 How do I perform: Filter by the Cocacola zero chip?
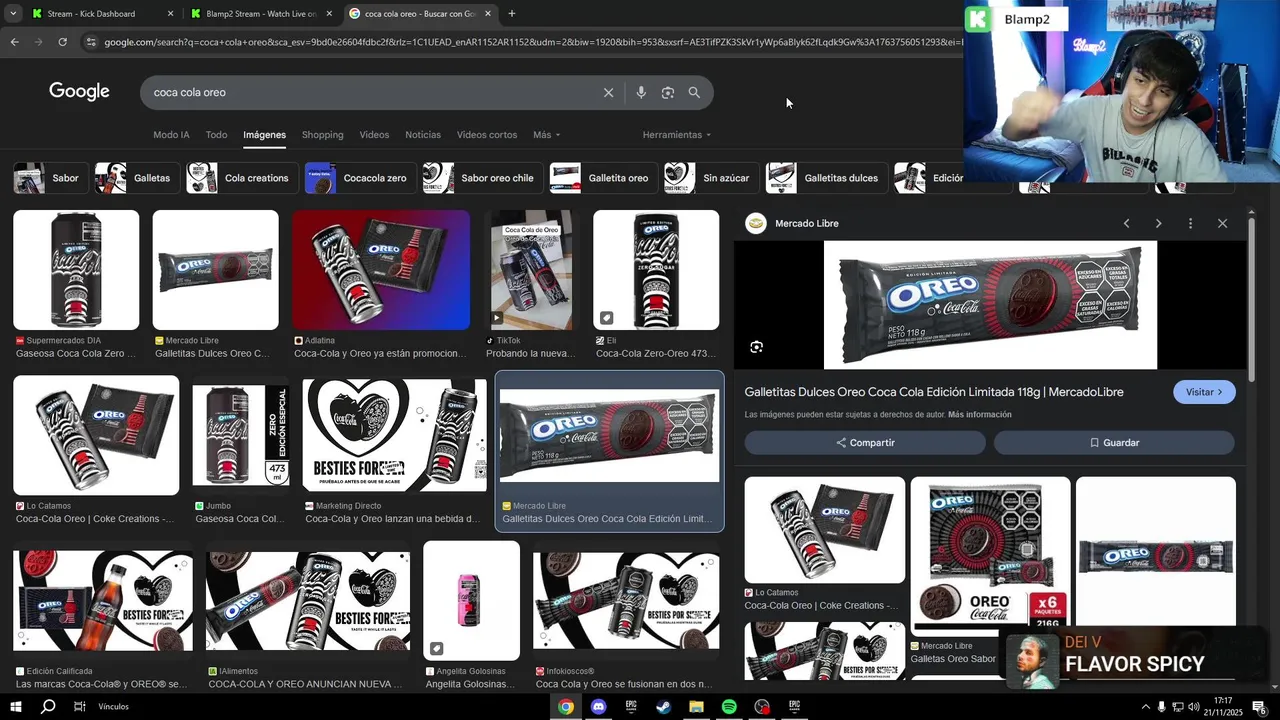(359, 178)
